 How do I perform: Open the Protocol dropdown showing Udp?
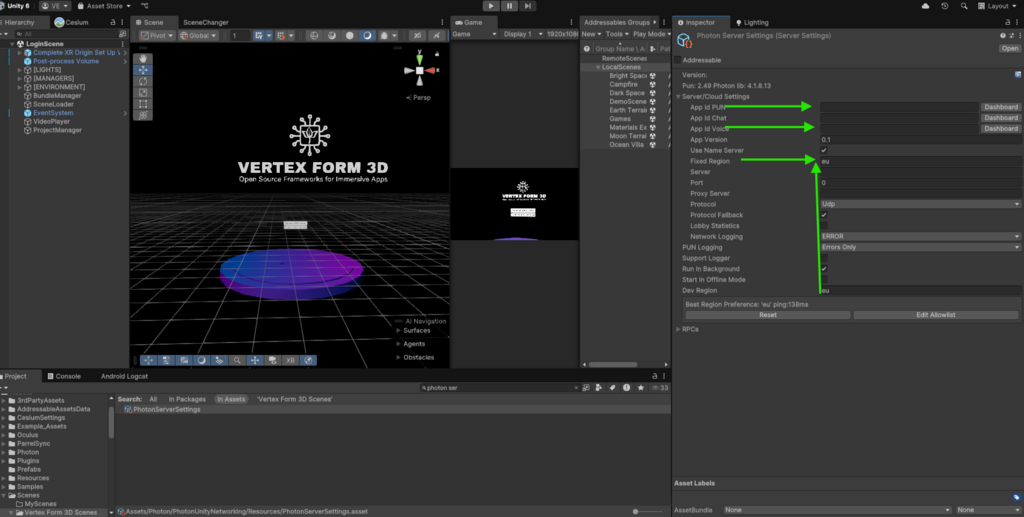click(920, 204)
